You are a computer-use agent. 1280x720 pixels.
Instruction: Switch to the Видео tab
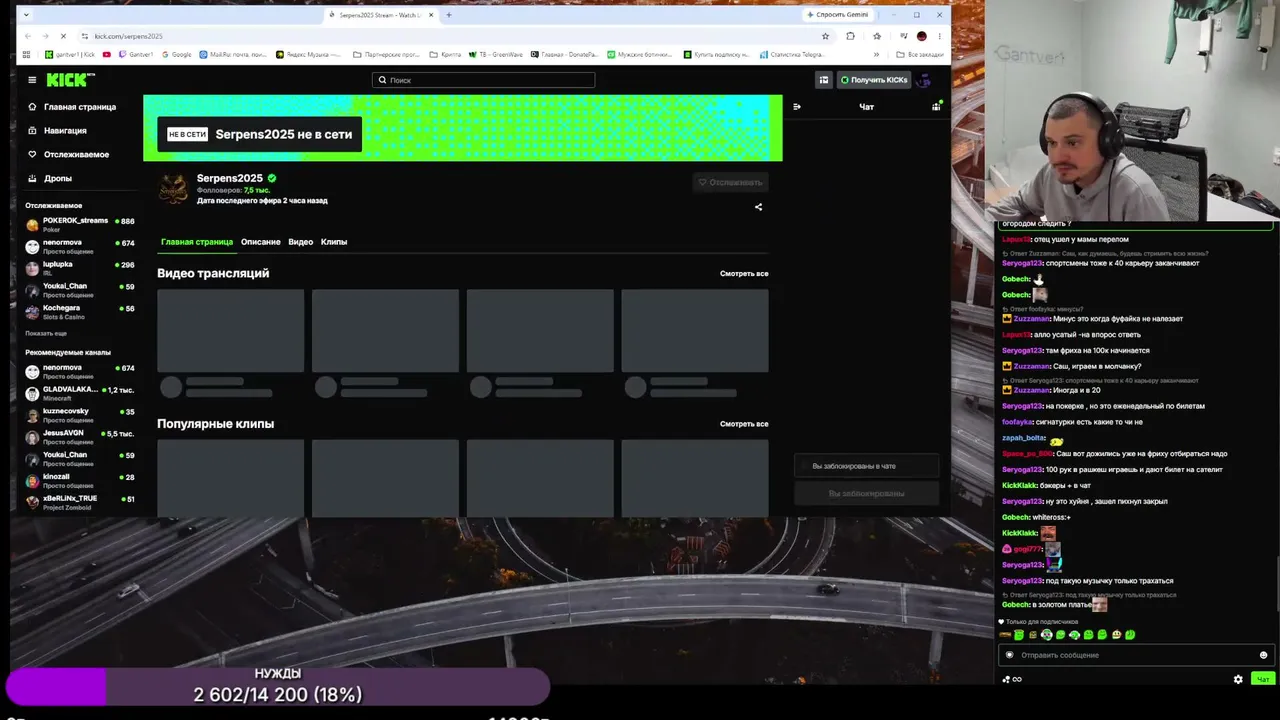(301, 242)
